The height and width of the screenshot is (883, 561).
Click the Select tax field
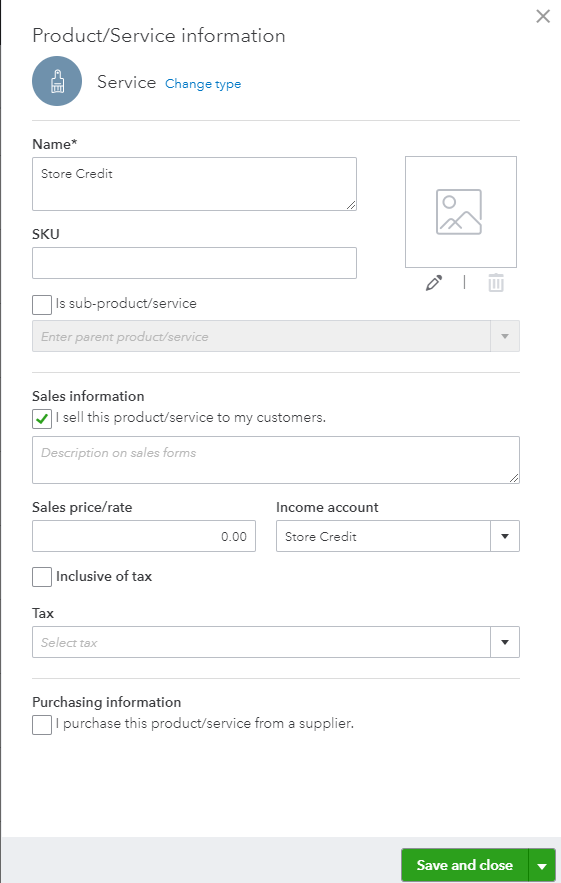261,642
